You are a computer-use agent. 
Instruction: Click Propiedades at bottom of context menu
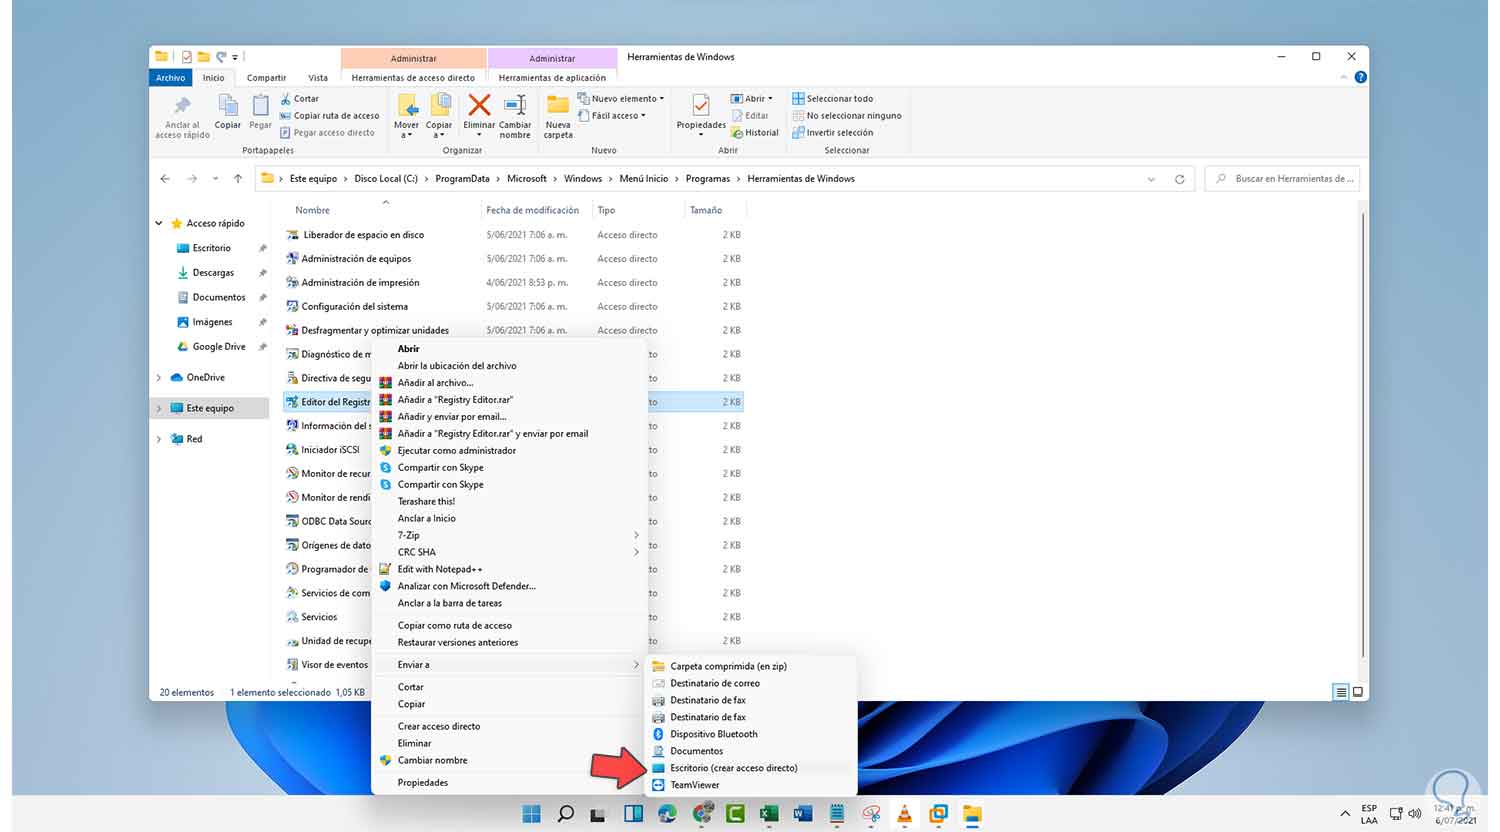(422, 783)
